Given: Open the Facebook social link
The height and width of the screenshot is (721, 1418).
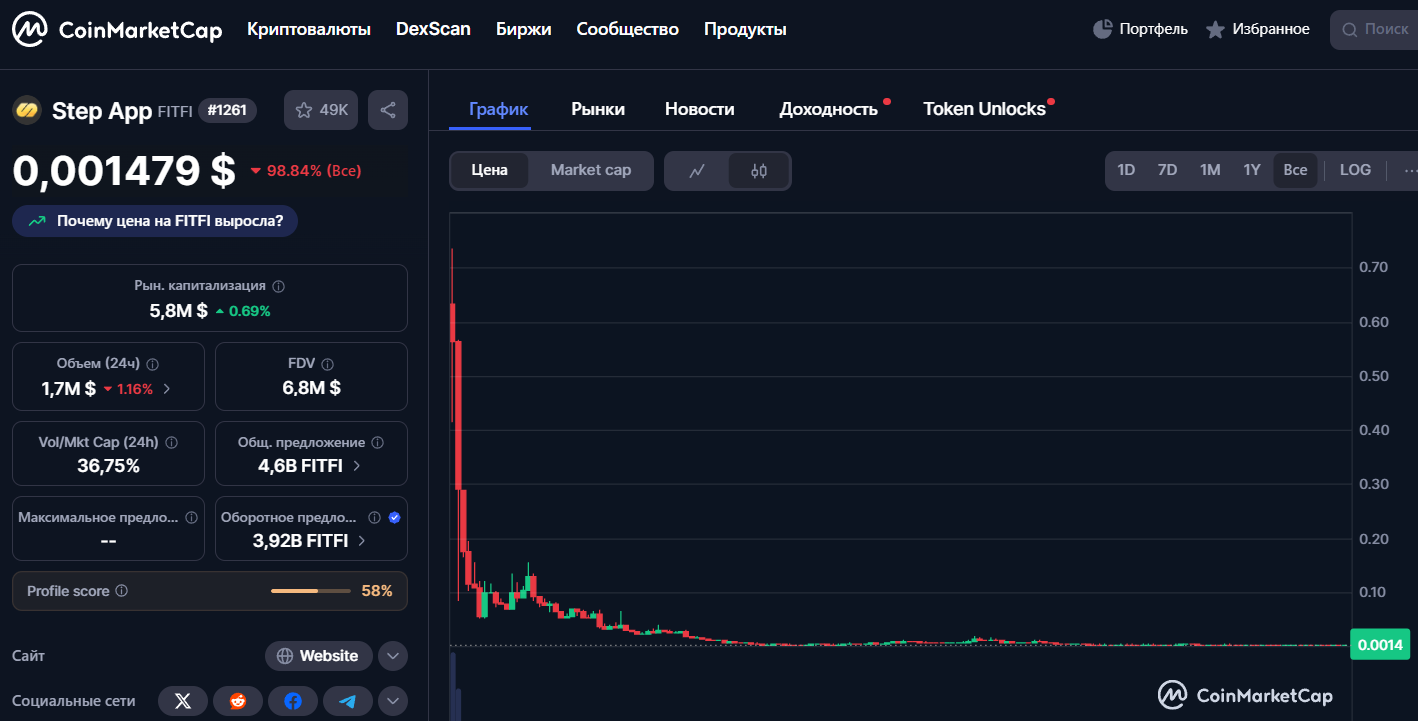Looking at the screenshot, I should click(293, 701).
